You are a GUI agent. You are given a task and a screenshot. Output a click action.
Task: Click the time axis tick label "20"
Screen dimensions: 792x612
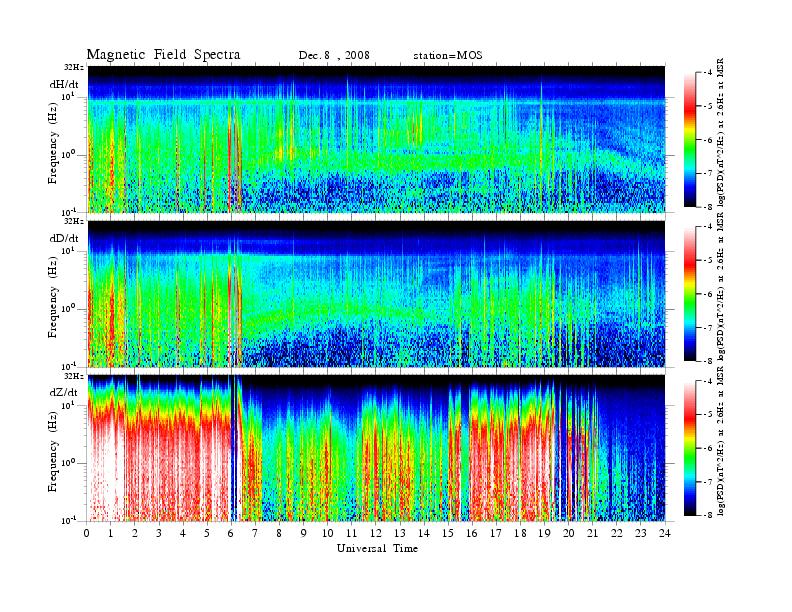(569, 533)
